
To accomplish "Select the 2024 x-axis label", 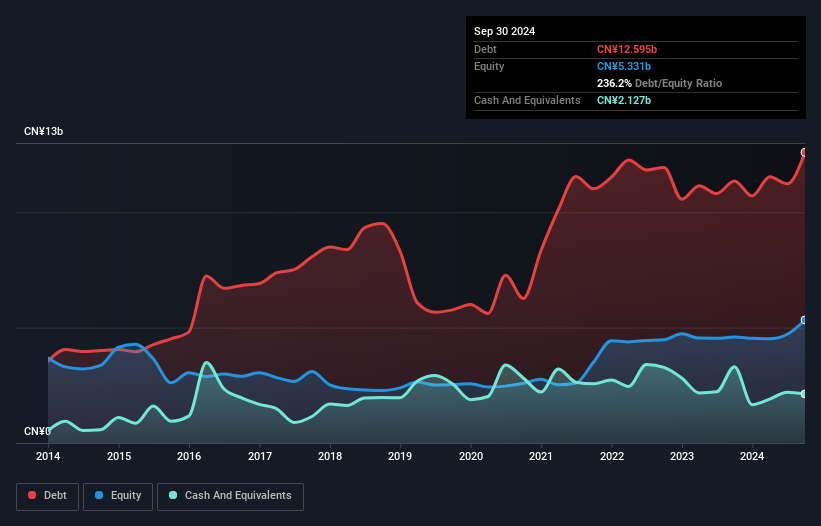I will (752, 456).
